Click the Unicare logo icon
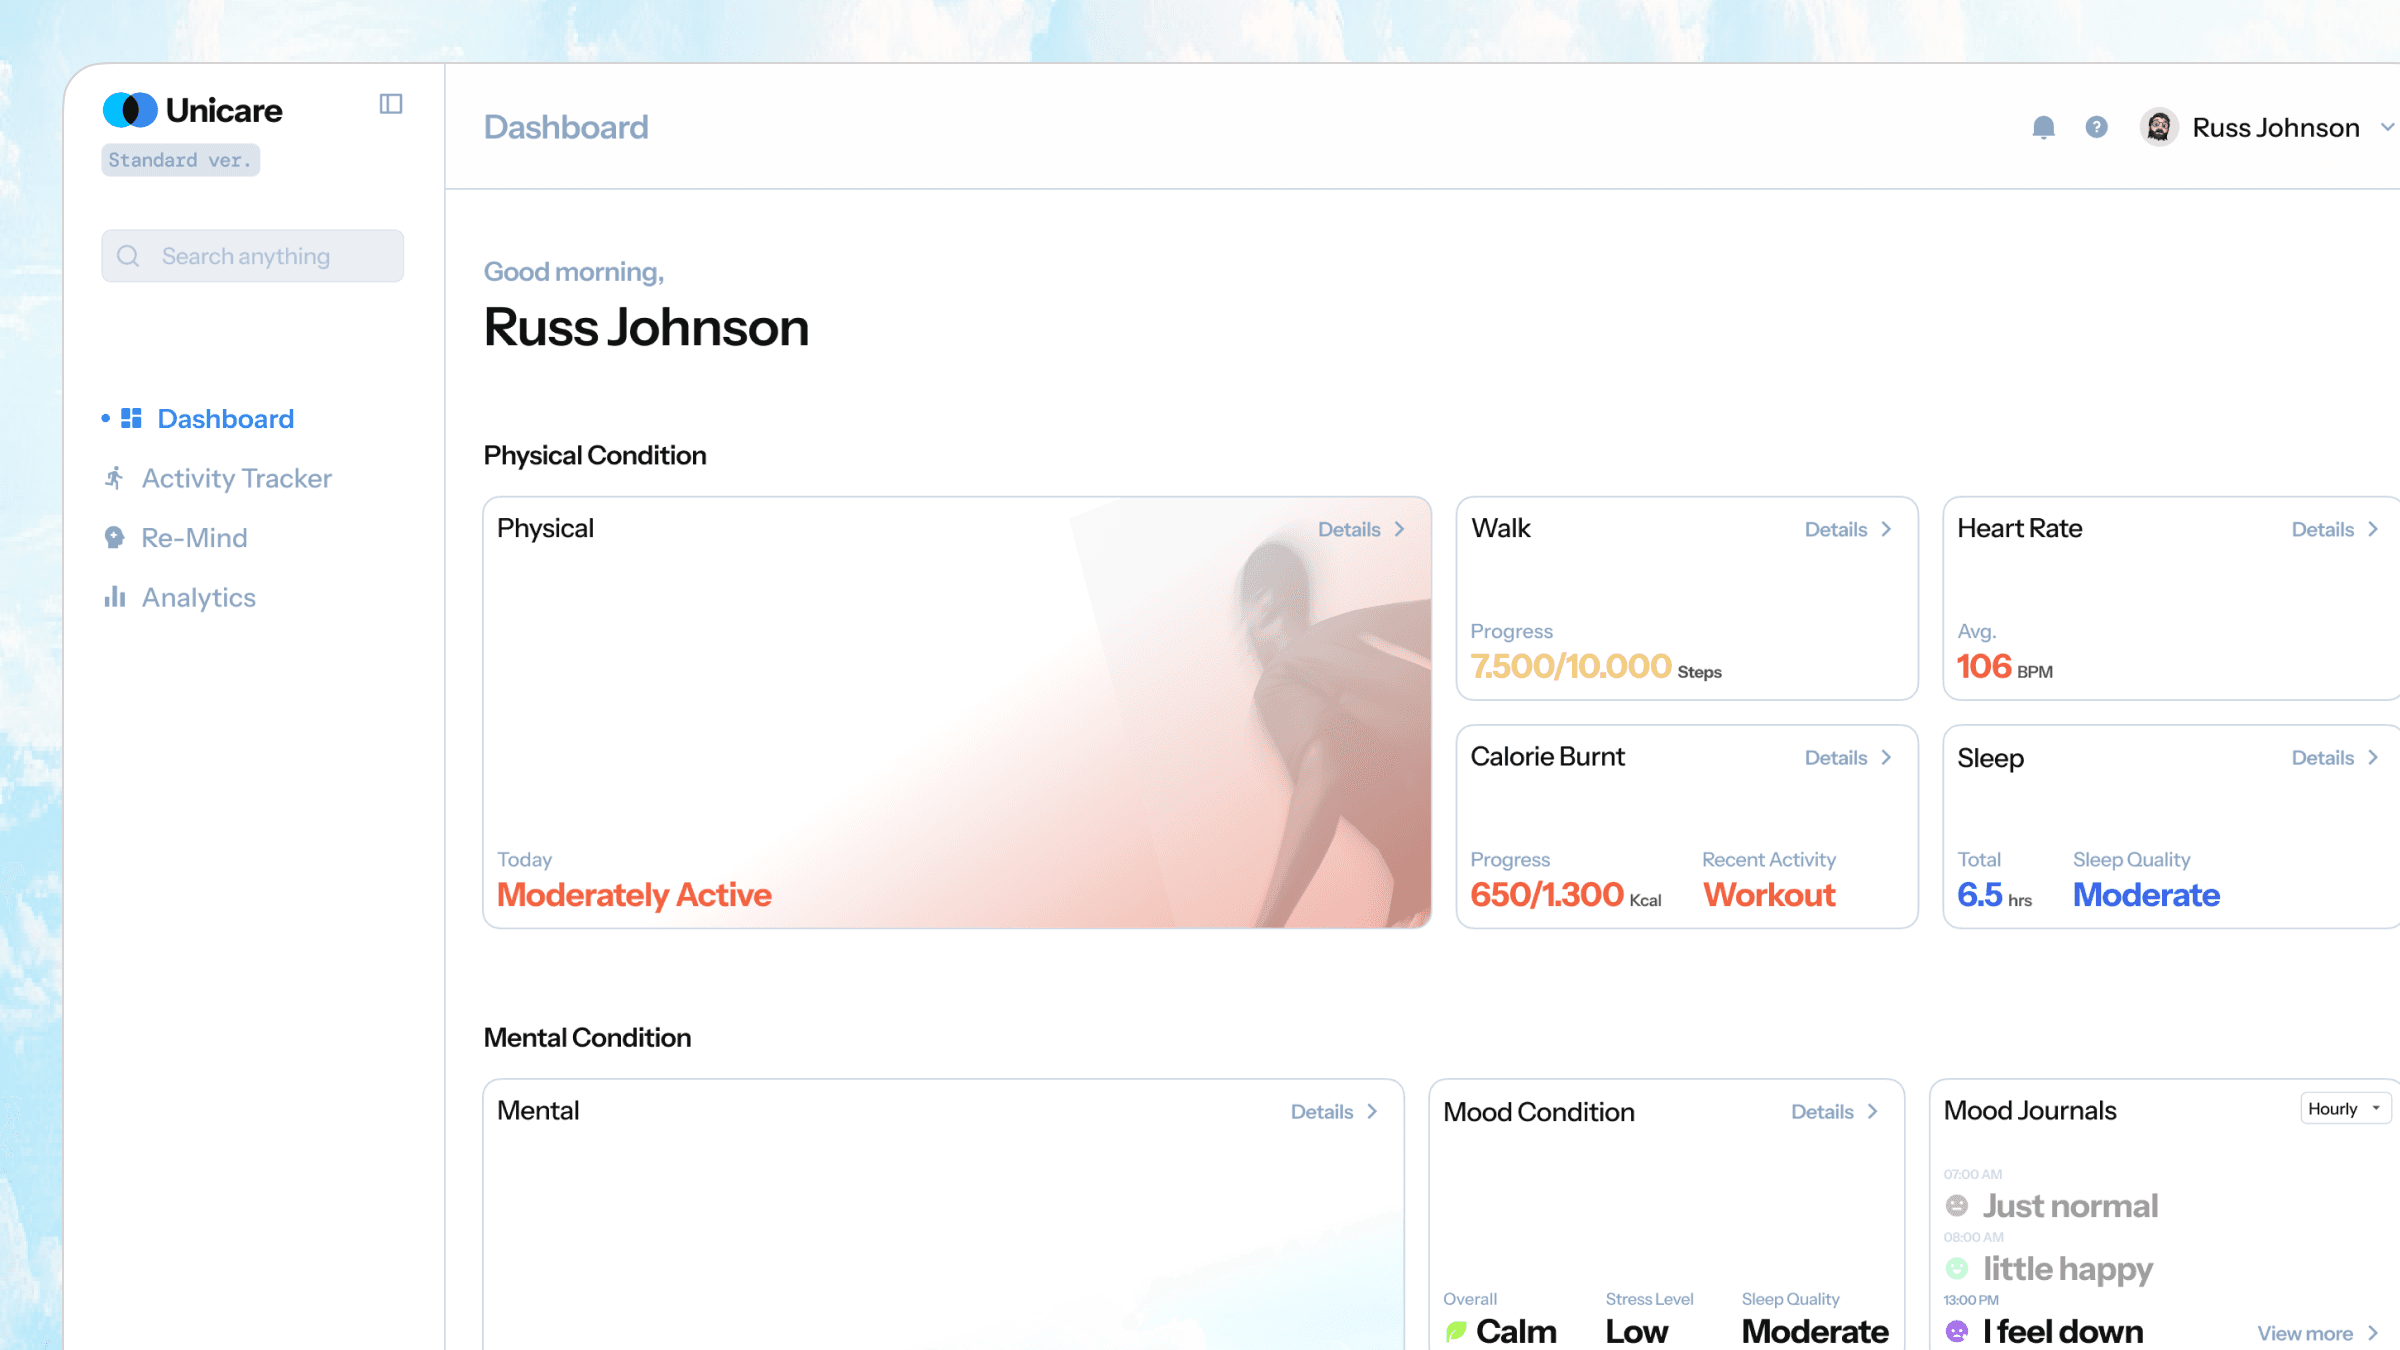 [x=130, y=110]
